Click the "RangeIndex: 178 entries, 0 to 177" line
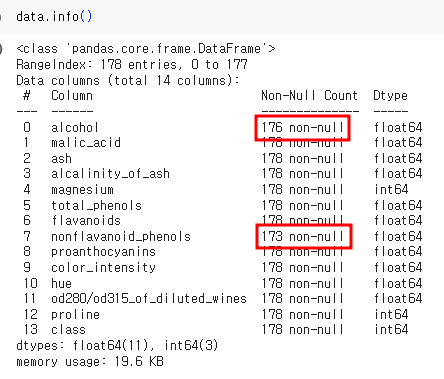This screenshot has height=379, width=444. [132, 64]
